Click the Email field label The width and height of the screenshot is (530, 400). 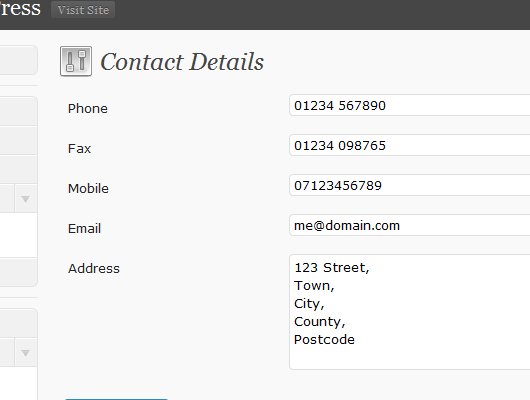pos(85,228)
